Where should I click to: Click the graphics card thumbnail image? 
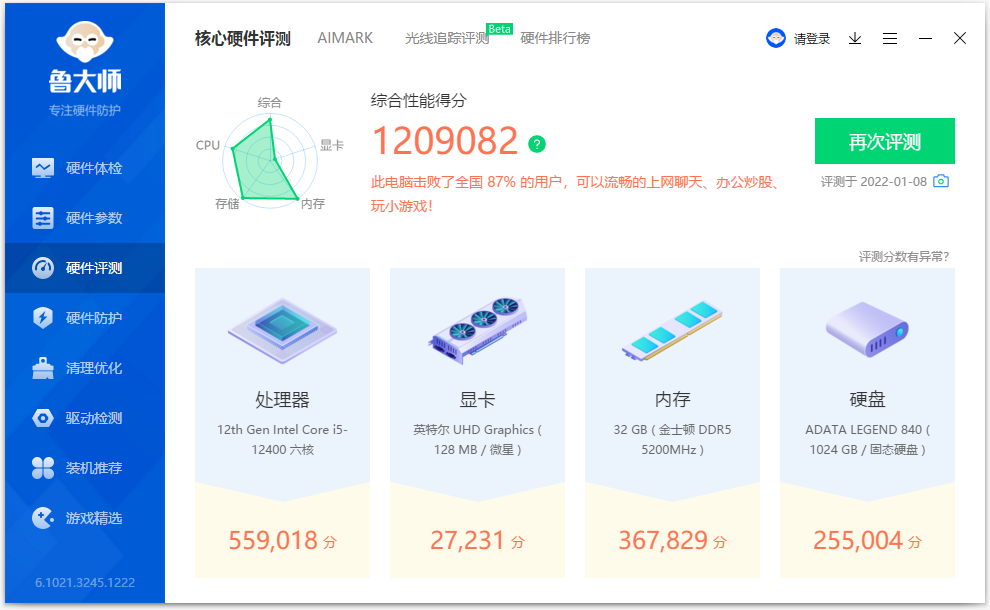coord(476,333)
